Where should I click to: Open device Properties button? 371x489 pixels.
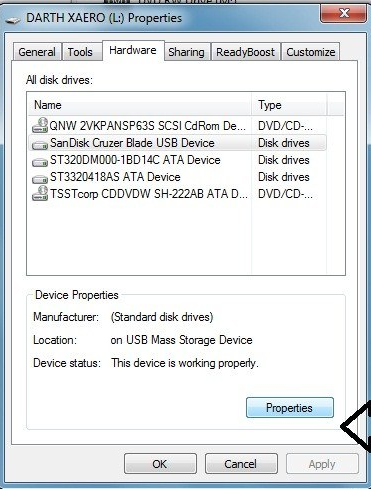tap(290, 408)
